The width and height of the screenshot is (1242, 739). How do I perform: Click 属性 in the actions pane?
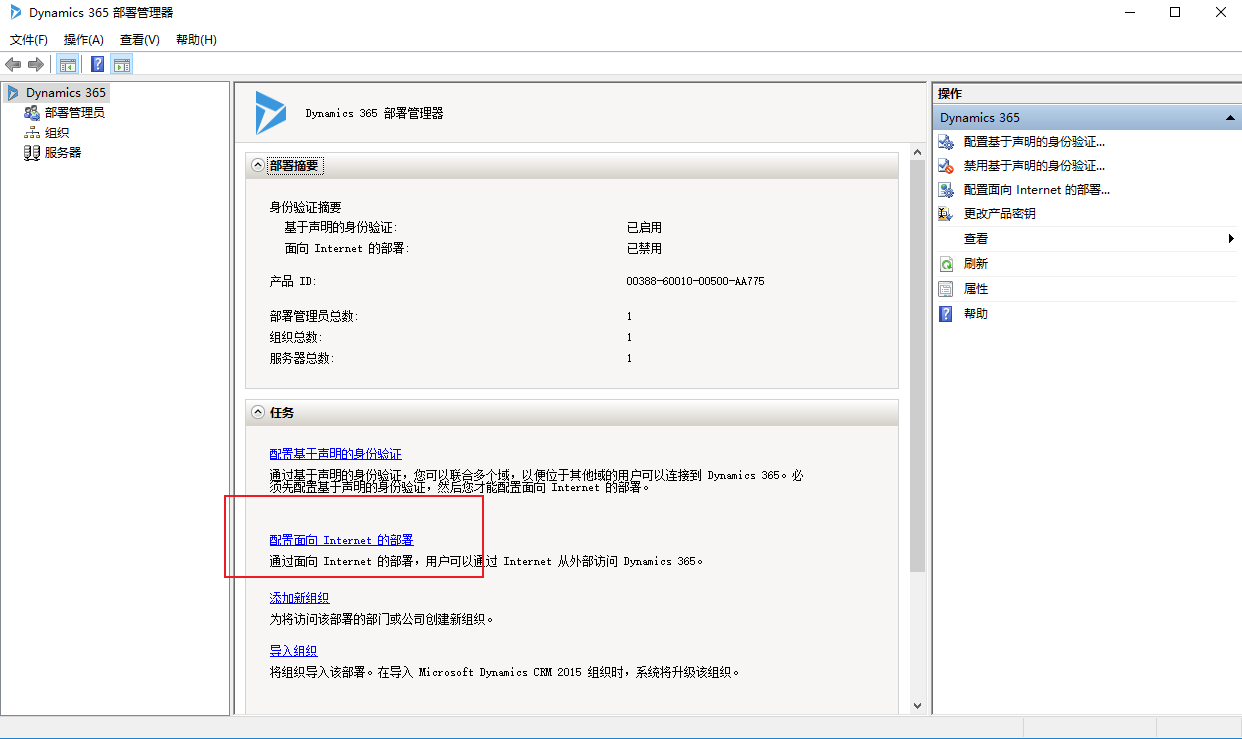[975, 289]
